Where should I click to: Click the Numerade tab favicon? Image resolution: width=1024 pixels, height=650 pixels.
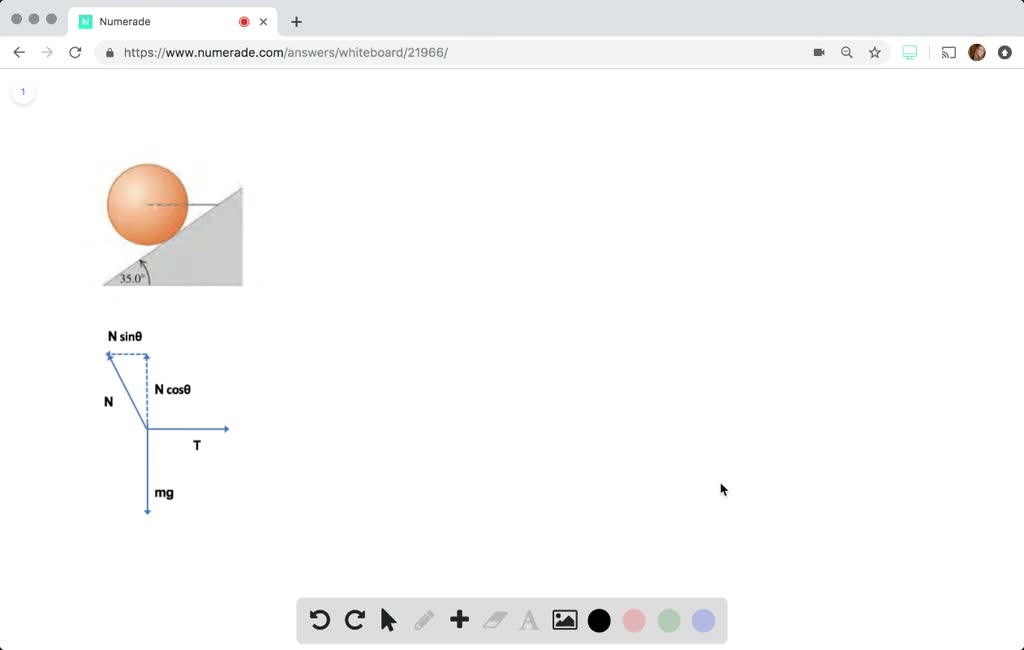tap(86, 22)
